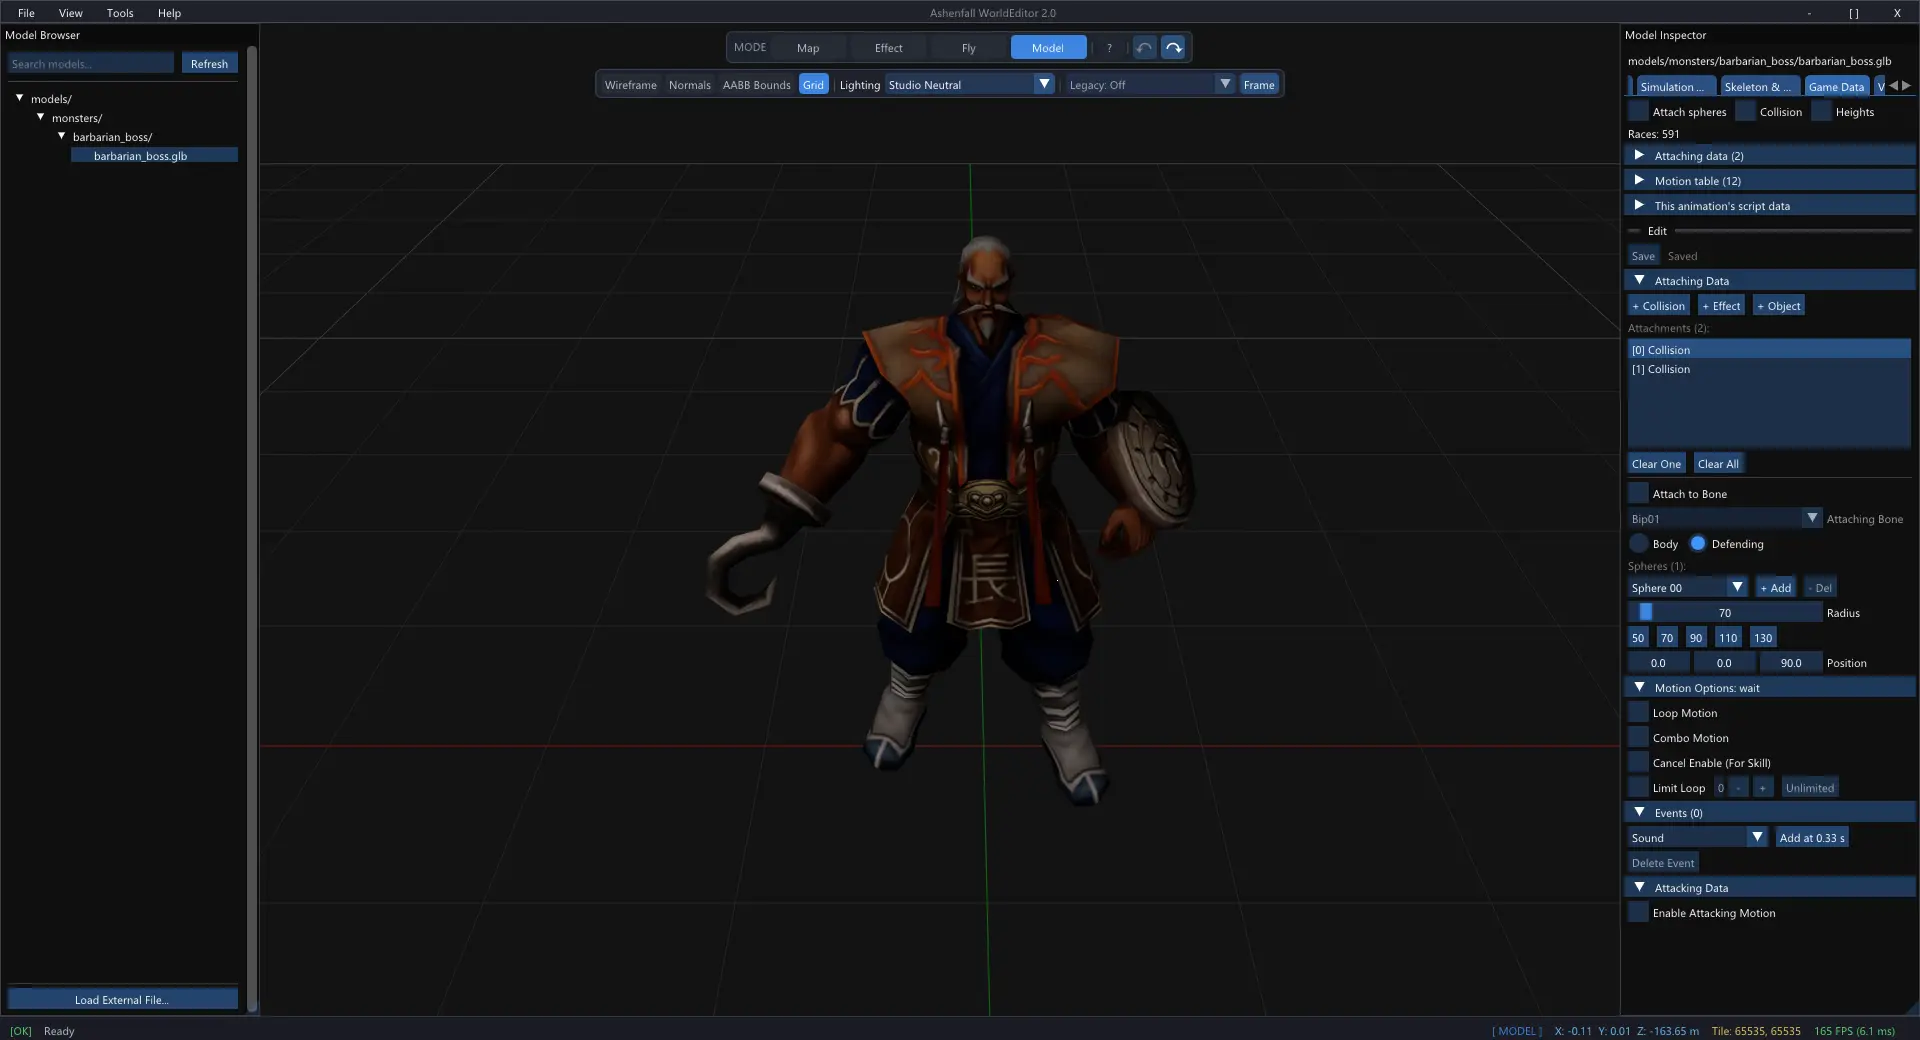Check Enable Attacking Motion
Screen dimensions: 1920x1040
click(x=1638, y=912)
